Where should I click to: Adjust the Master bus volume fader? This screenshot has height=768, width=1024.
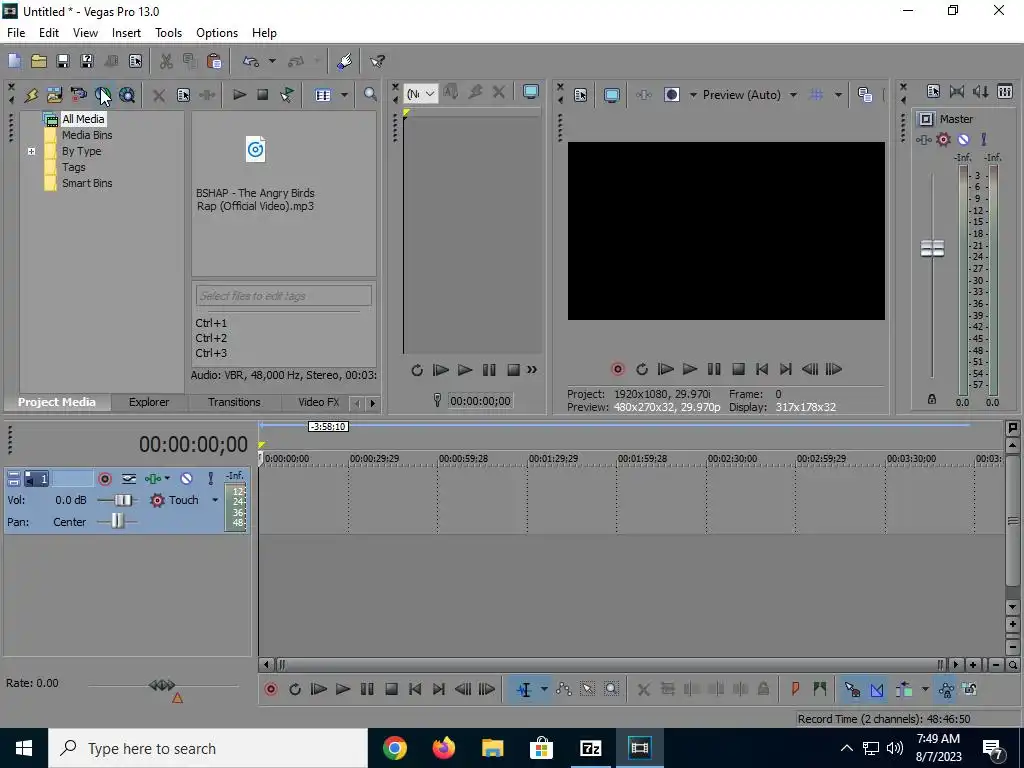pos(932,248)
